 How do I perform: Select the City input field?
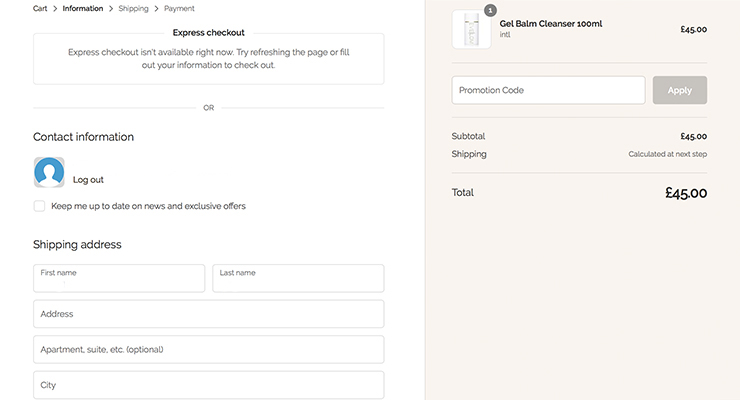pyautogui.click(x=208, y=385)
